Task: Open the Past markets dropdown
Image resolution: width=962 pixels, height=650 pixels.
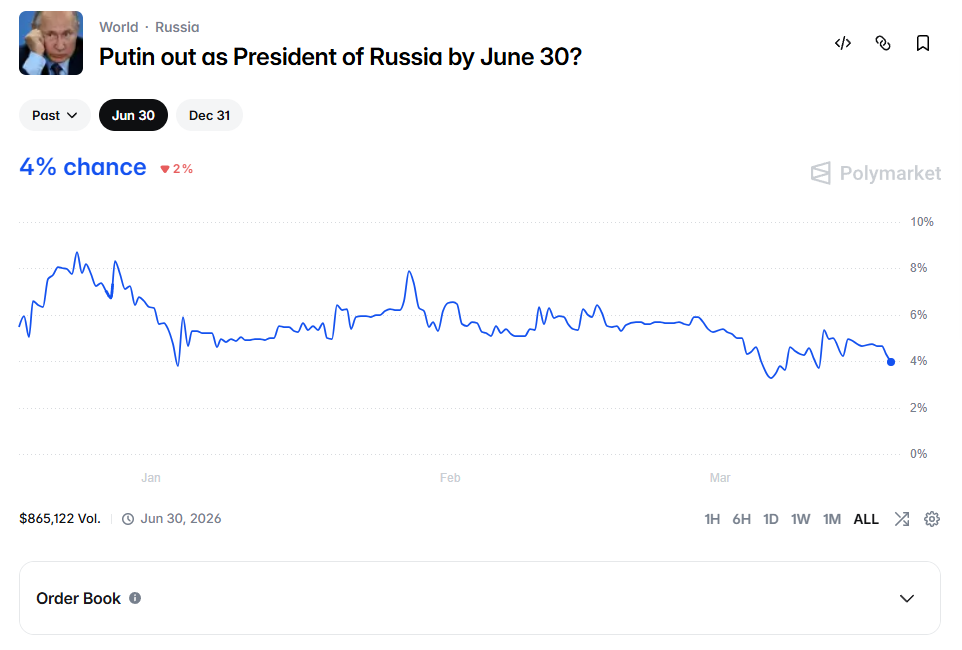Action: click(55, 115)
